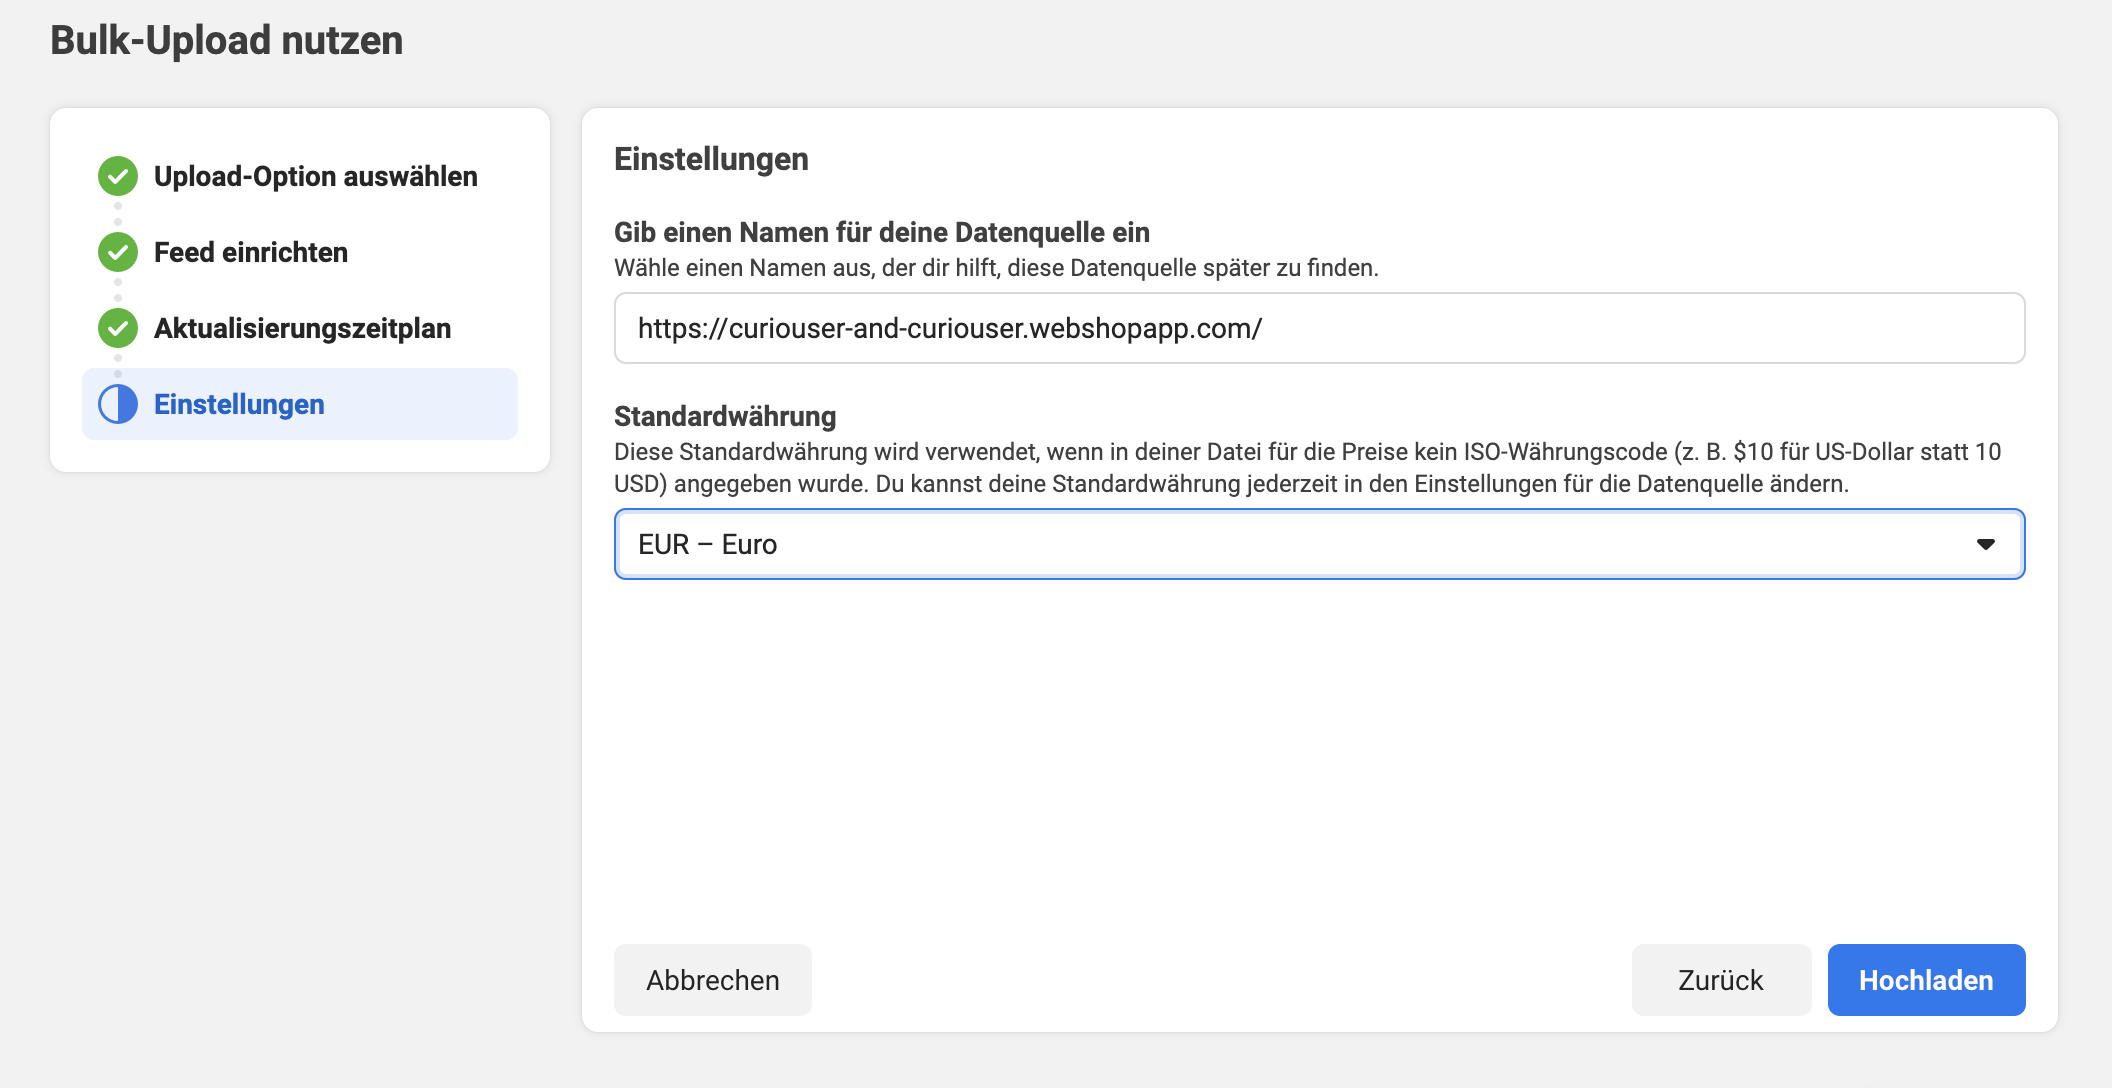Select the Aktualisierungszeitplan step
The width and height of the screenshot is (2112, 1088).
coord(302,328)
